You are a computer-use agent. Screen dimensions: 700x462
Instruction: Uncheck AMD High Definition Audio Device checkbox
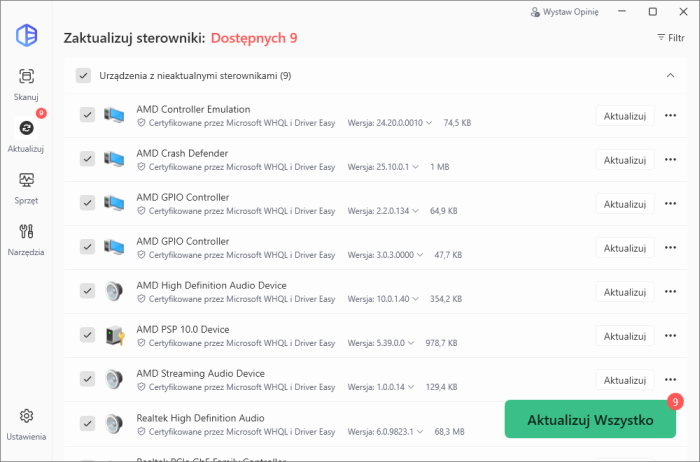(x=88, y=291)
